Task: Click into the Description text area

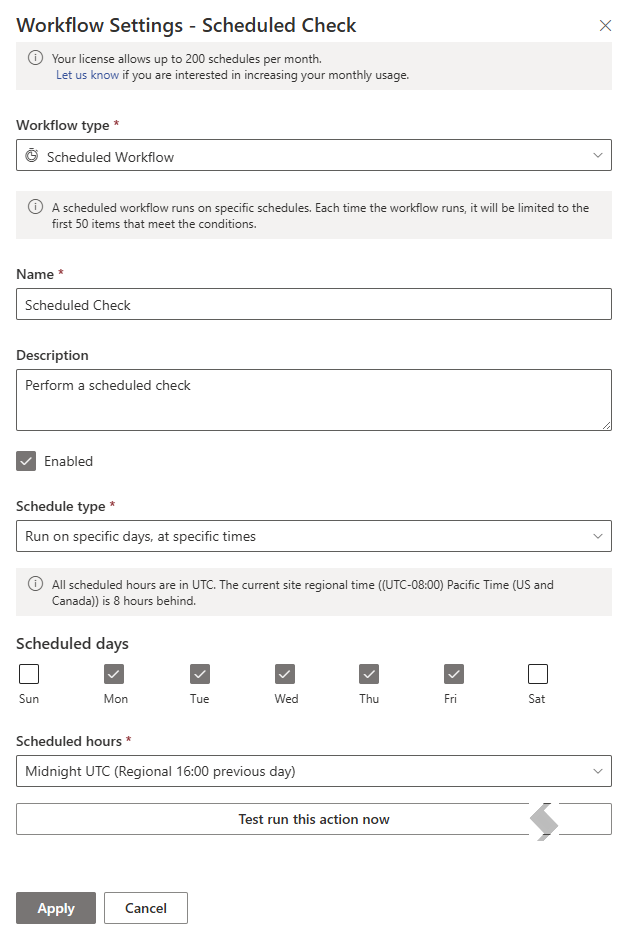Action: click(313, 400)
